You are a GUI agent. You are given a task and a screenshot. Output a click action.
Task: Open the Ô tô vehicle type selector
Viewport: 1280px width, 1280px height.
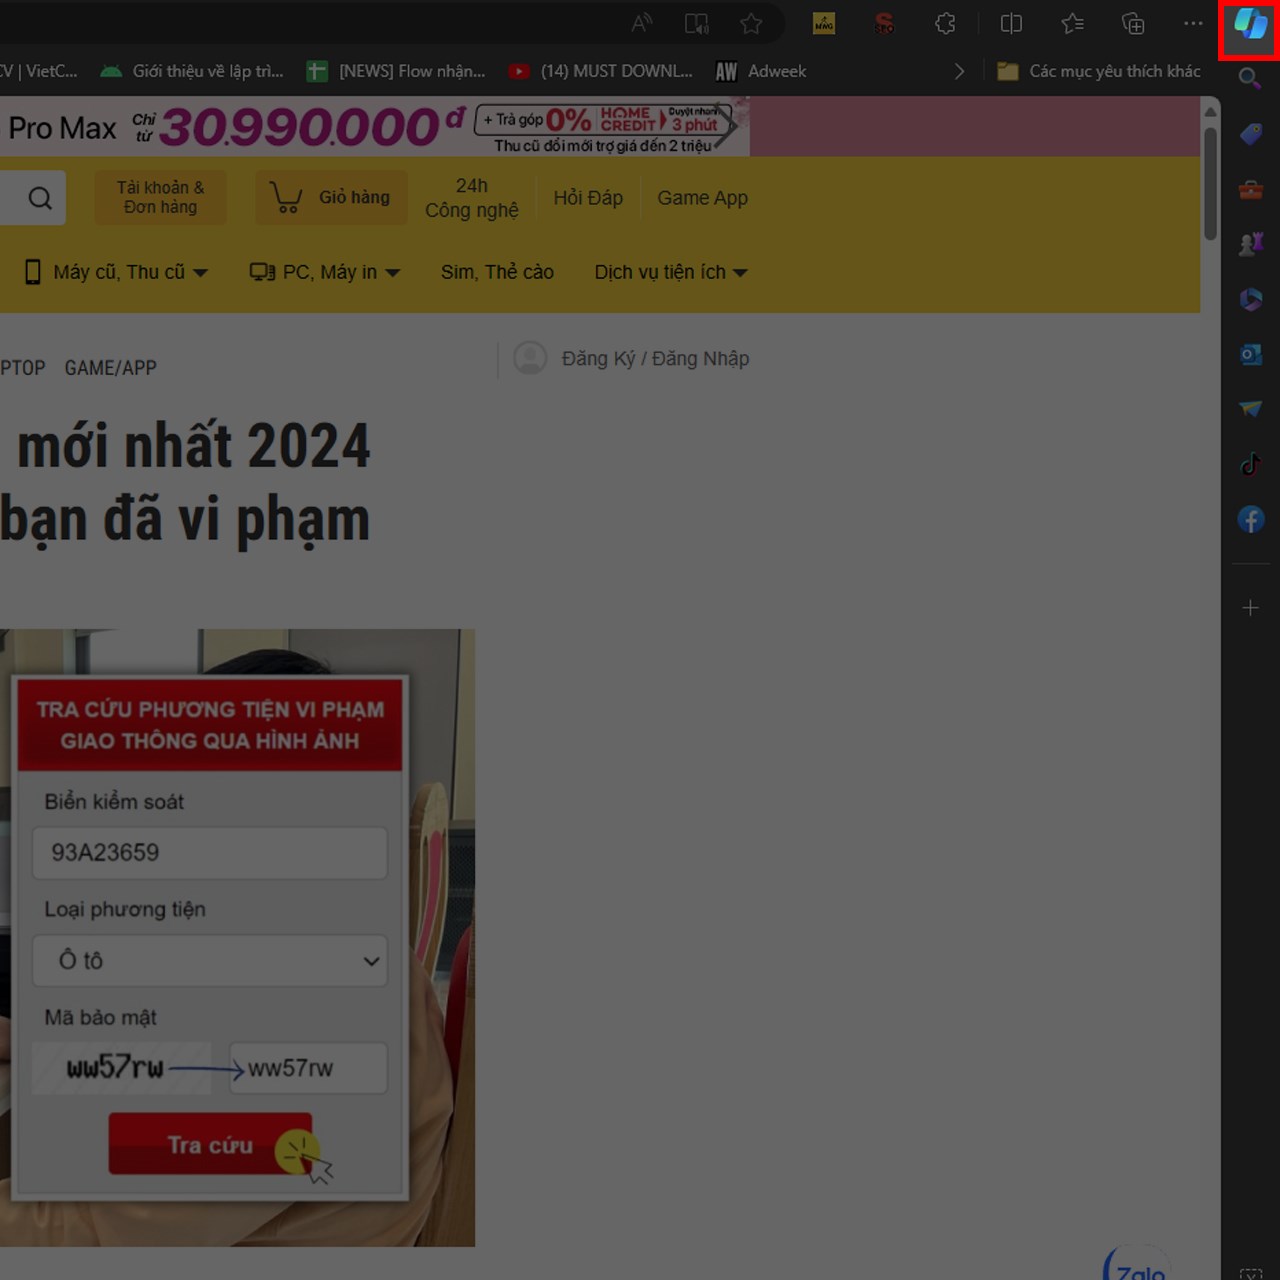(x=209, y=961)
